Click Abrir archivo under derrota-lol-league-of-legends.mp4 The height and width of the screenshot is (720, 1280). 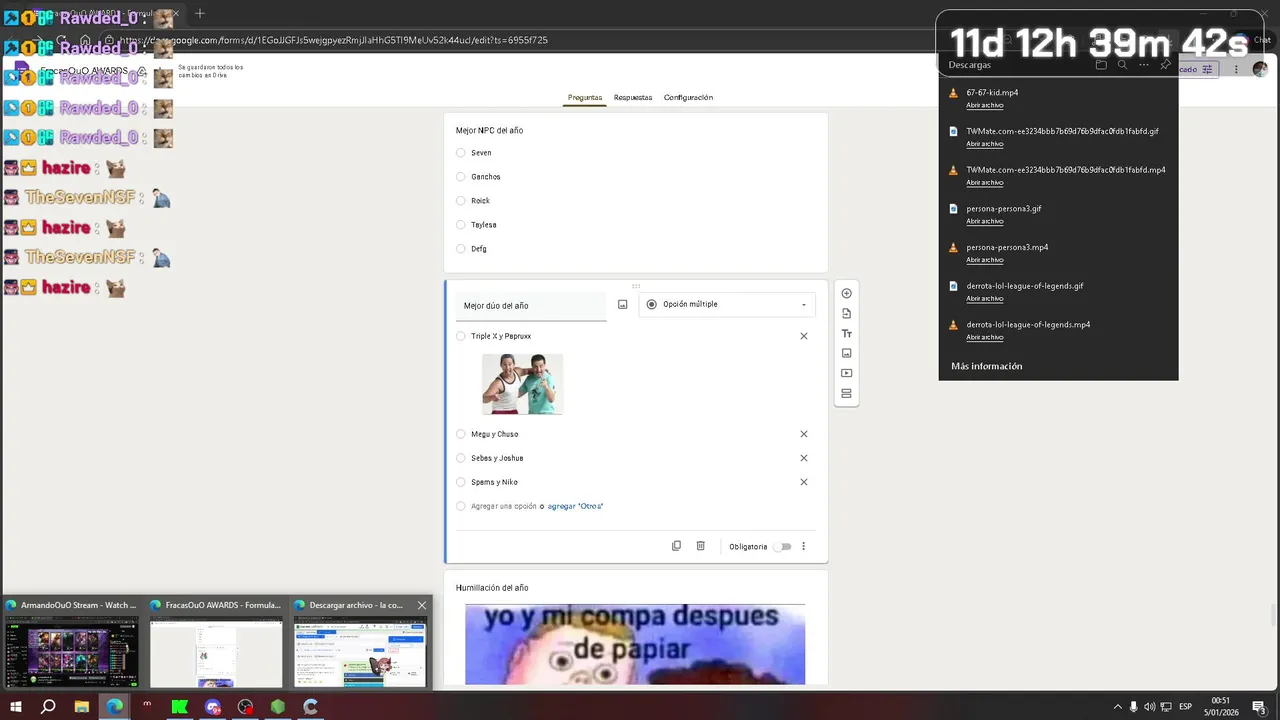(x=985, y=337)
